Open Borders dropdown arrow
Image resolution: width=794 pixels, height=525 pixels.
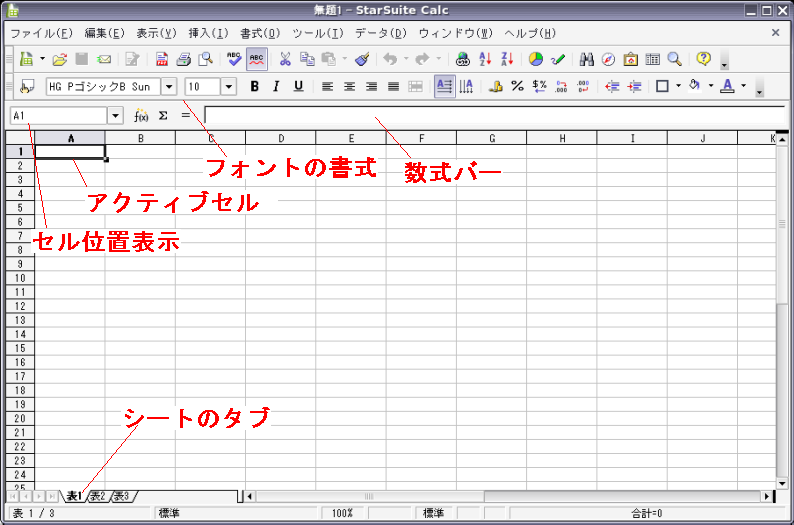click(x=679, y=86)
